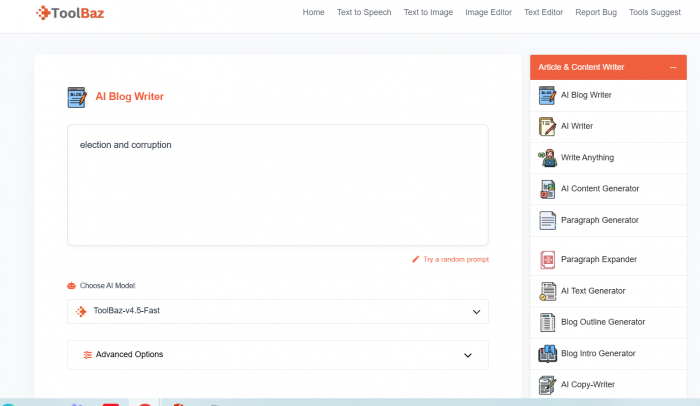Collapse the Article & Content Writer panel
Screen dimensions: 700x406
click(x=673, y=67)
